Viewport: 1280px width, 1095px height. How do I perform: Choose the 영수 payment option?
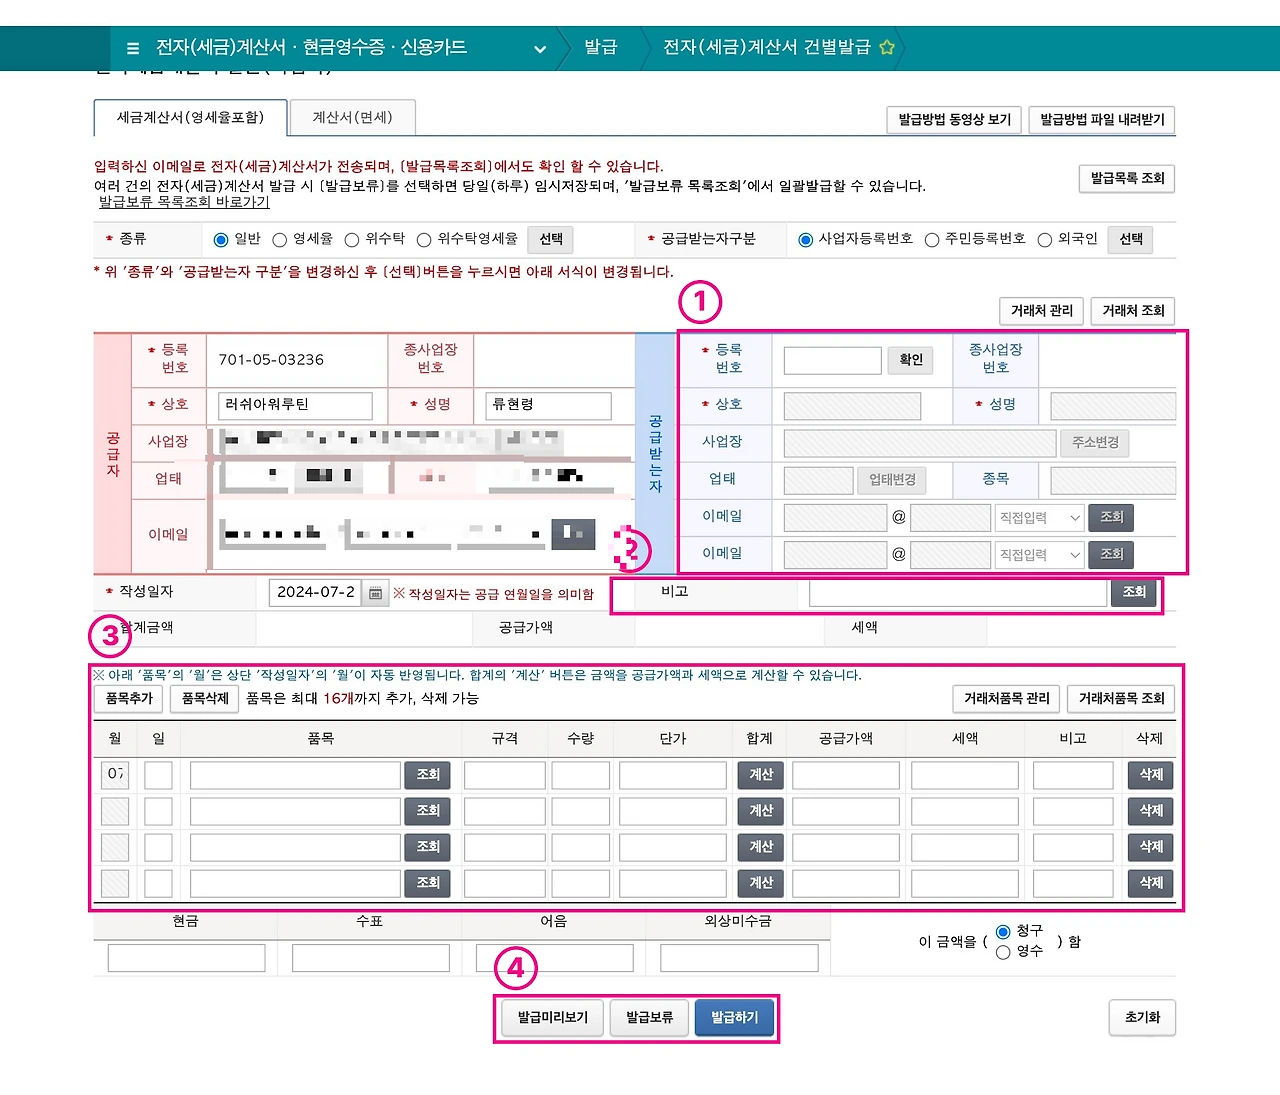coord(1004,951)
